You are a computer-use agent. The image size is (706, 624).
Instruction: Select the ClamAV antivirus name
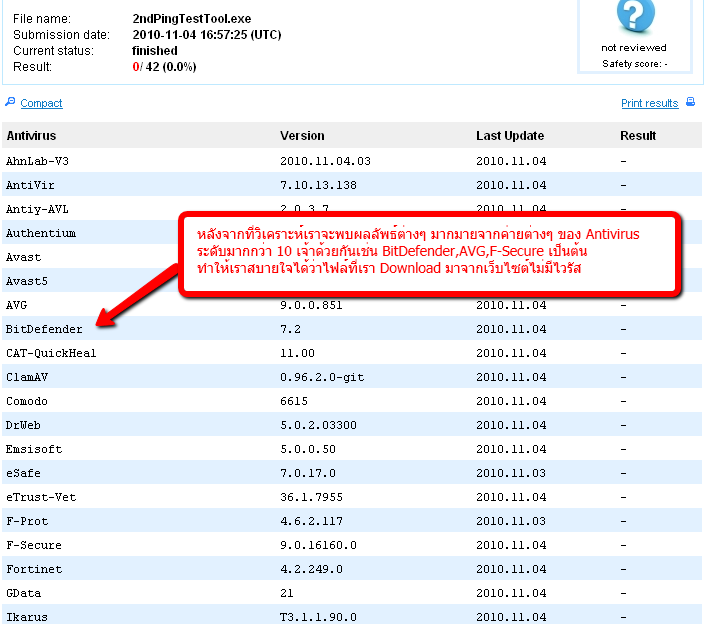click(x=27, y=377)
